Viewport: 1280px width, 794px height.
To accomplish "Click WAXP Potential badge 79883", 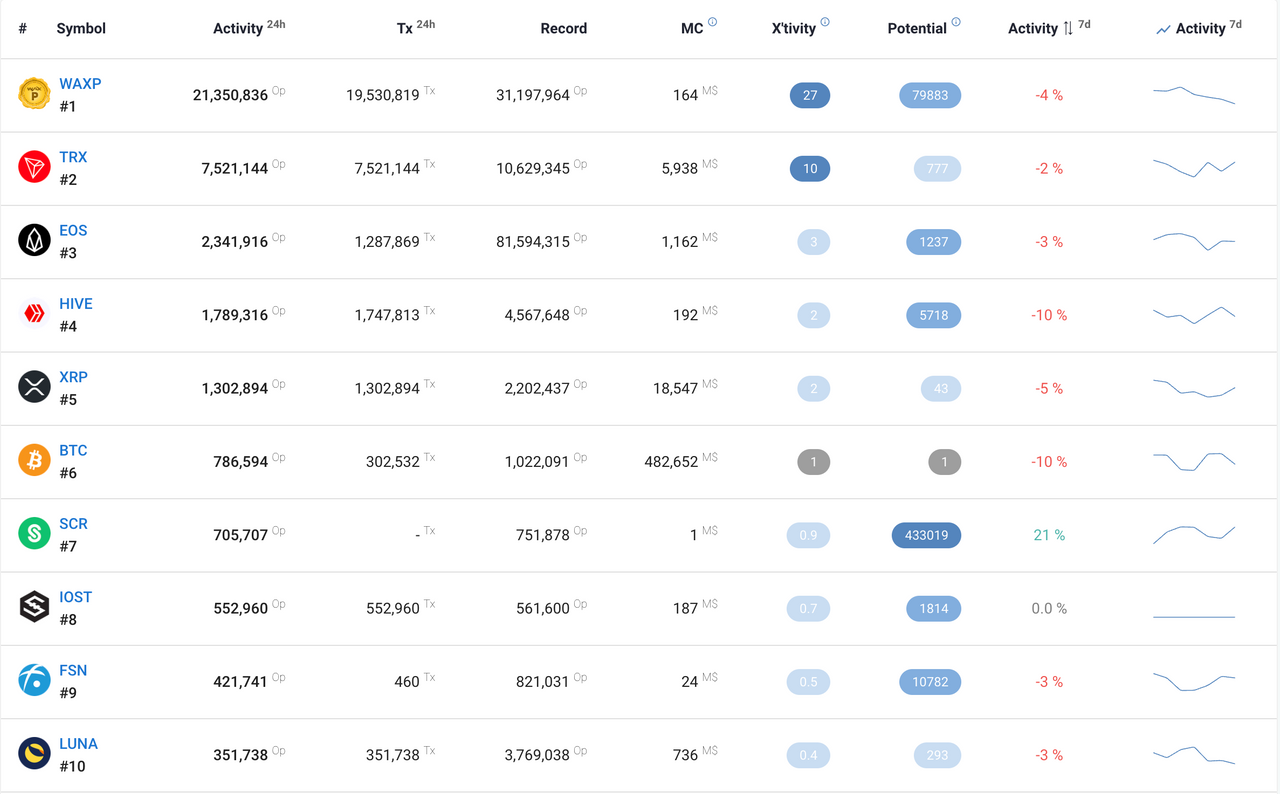I will pos(930,95).
